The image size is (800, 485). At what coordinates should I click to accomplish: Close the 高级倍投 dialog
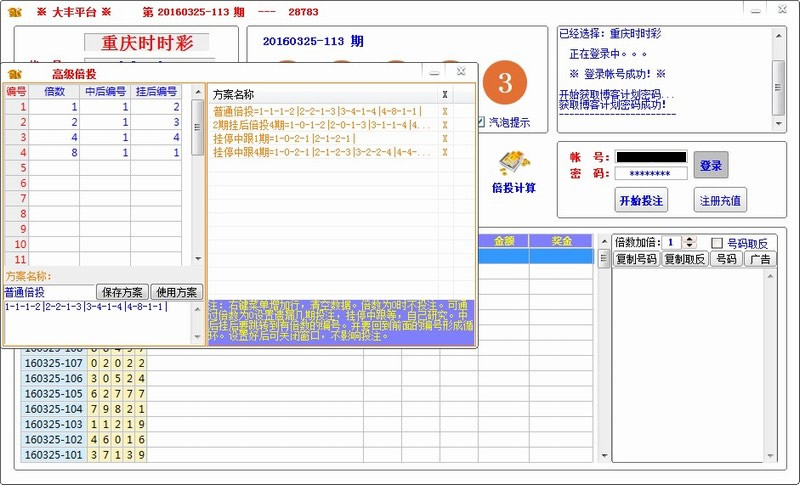[461, 71]
